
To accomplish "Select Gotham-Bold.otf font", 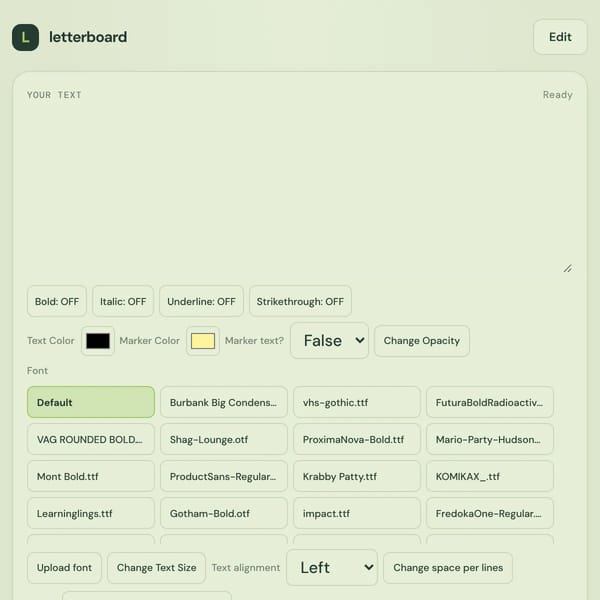I will click(224, 514).
